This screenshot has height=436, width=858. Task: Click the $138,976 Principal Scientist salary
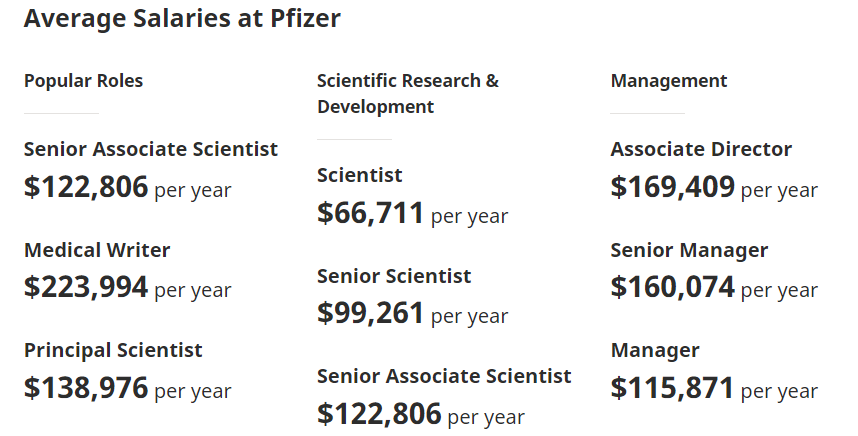point(86,388)
